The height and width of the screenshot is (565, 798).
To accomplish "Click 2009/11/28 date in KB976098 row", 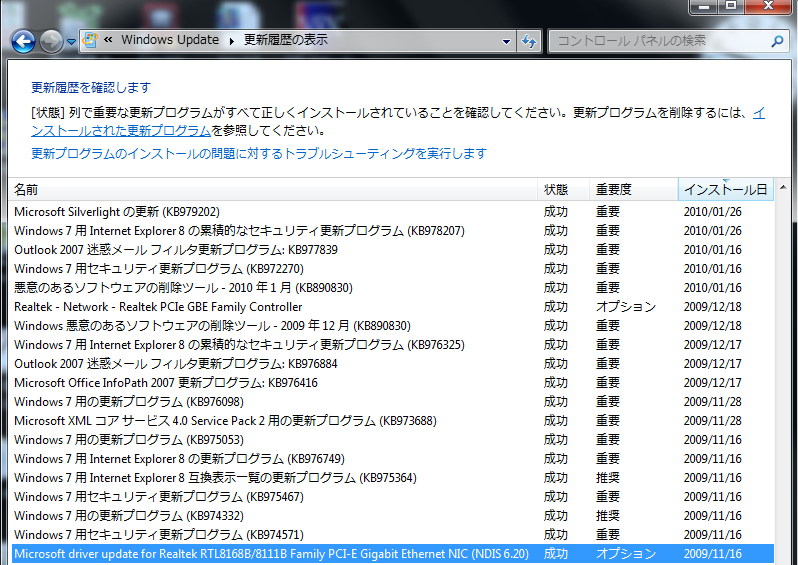I will [712, 402].
